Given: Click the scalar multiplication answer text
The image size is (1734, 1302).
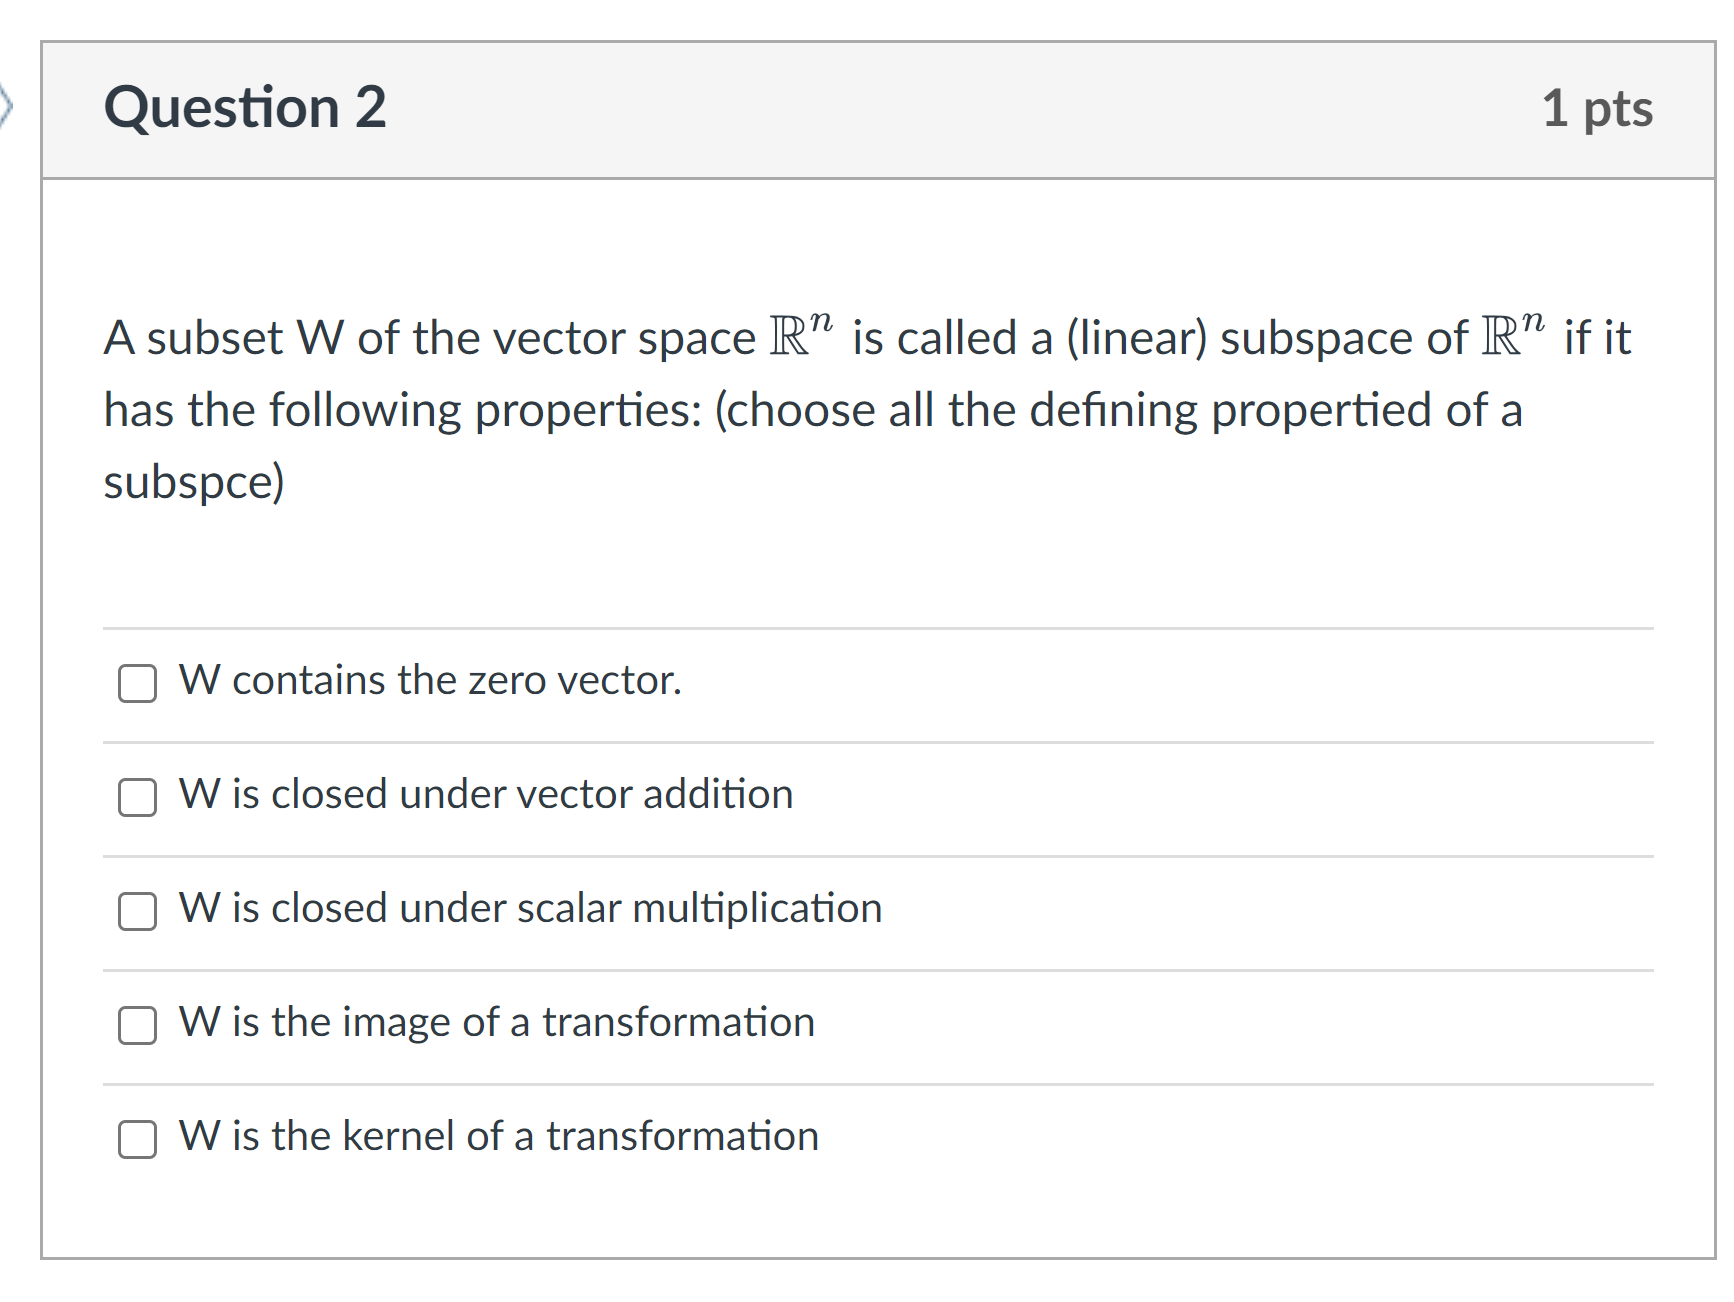Looking at the screenshot, I should click(x=529, y=909).
